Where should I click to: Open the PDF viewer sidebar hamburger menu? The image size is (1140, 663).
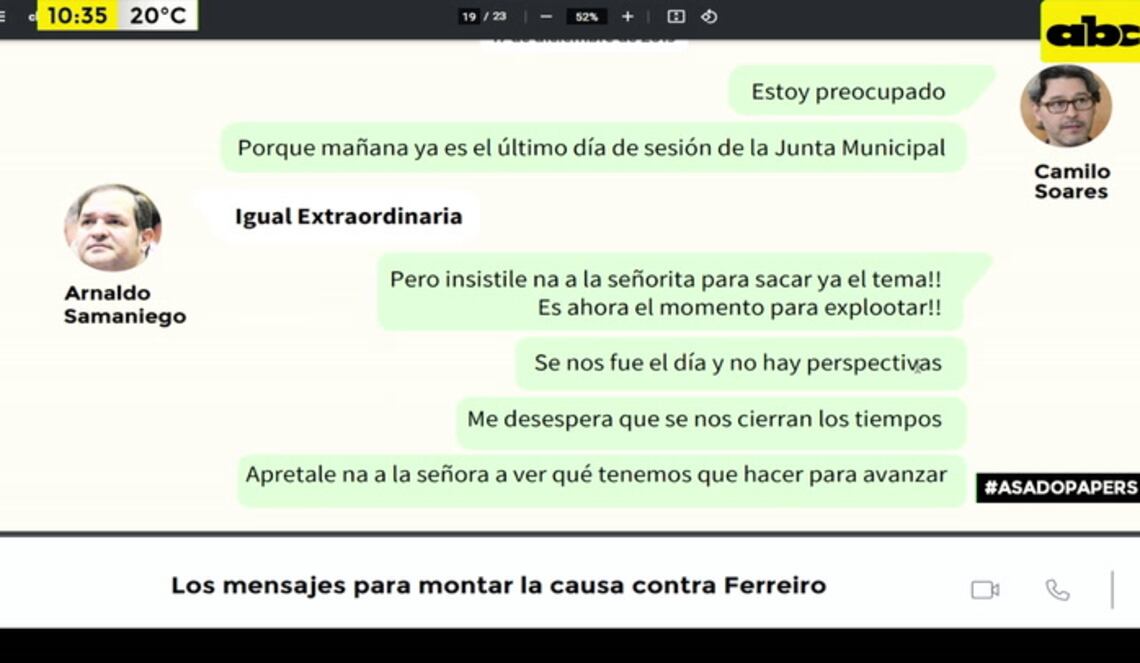click(4, 16)
